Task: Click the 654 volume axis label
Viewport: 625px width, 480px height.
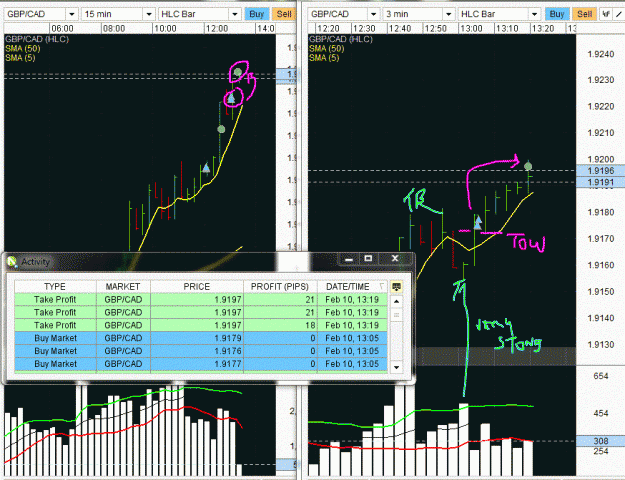Action: (x=601, y=376)
